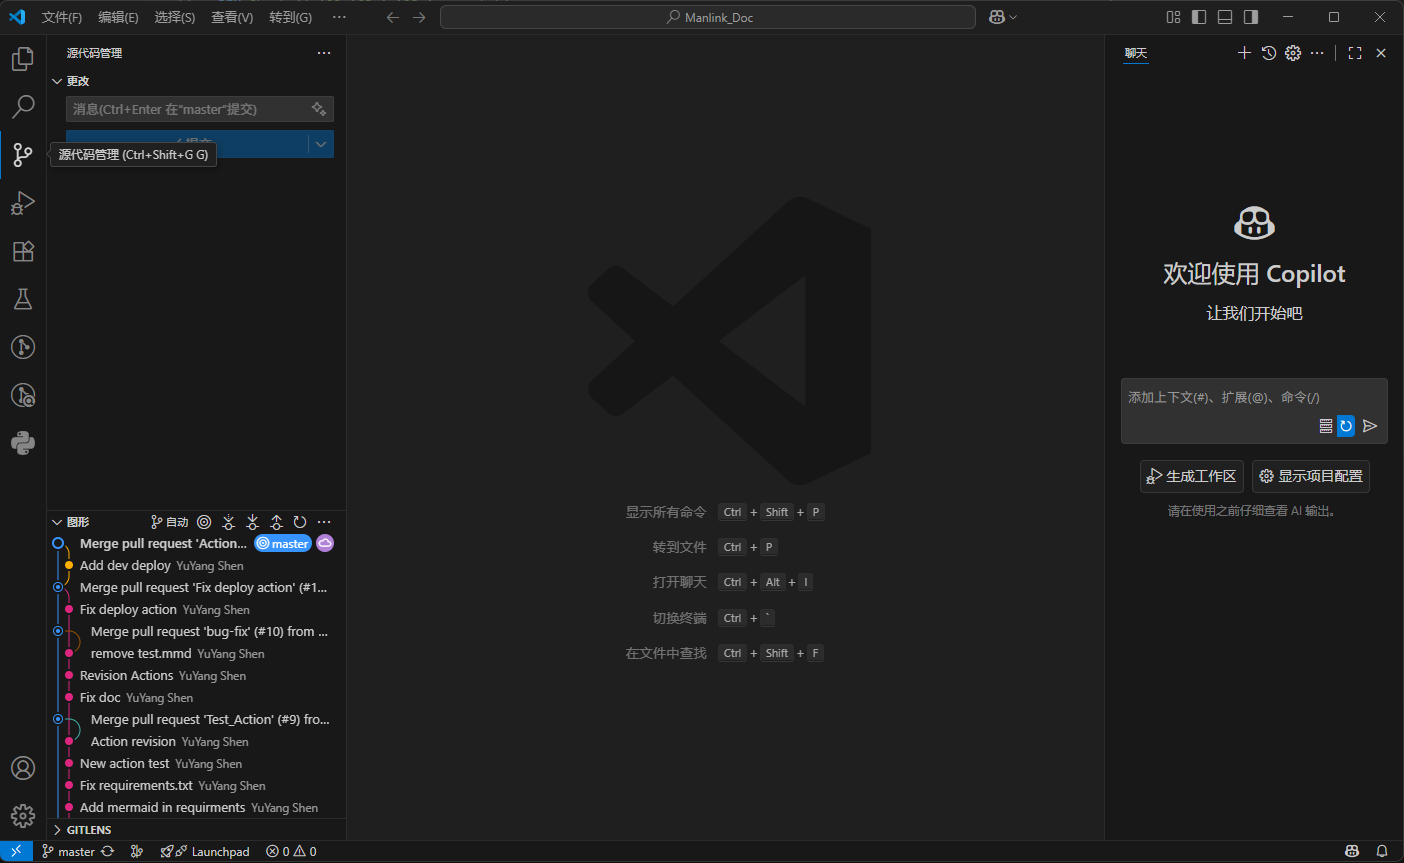This screenshot has height=863, width=1404.
Task: Open the 转到(G) menu
Action: 290,17
